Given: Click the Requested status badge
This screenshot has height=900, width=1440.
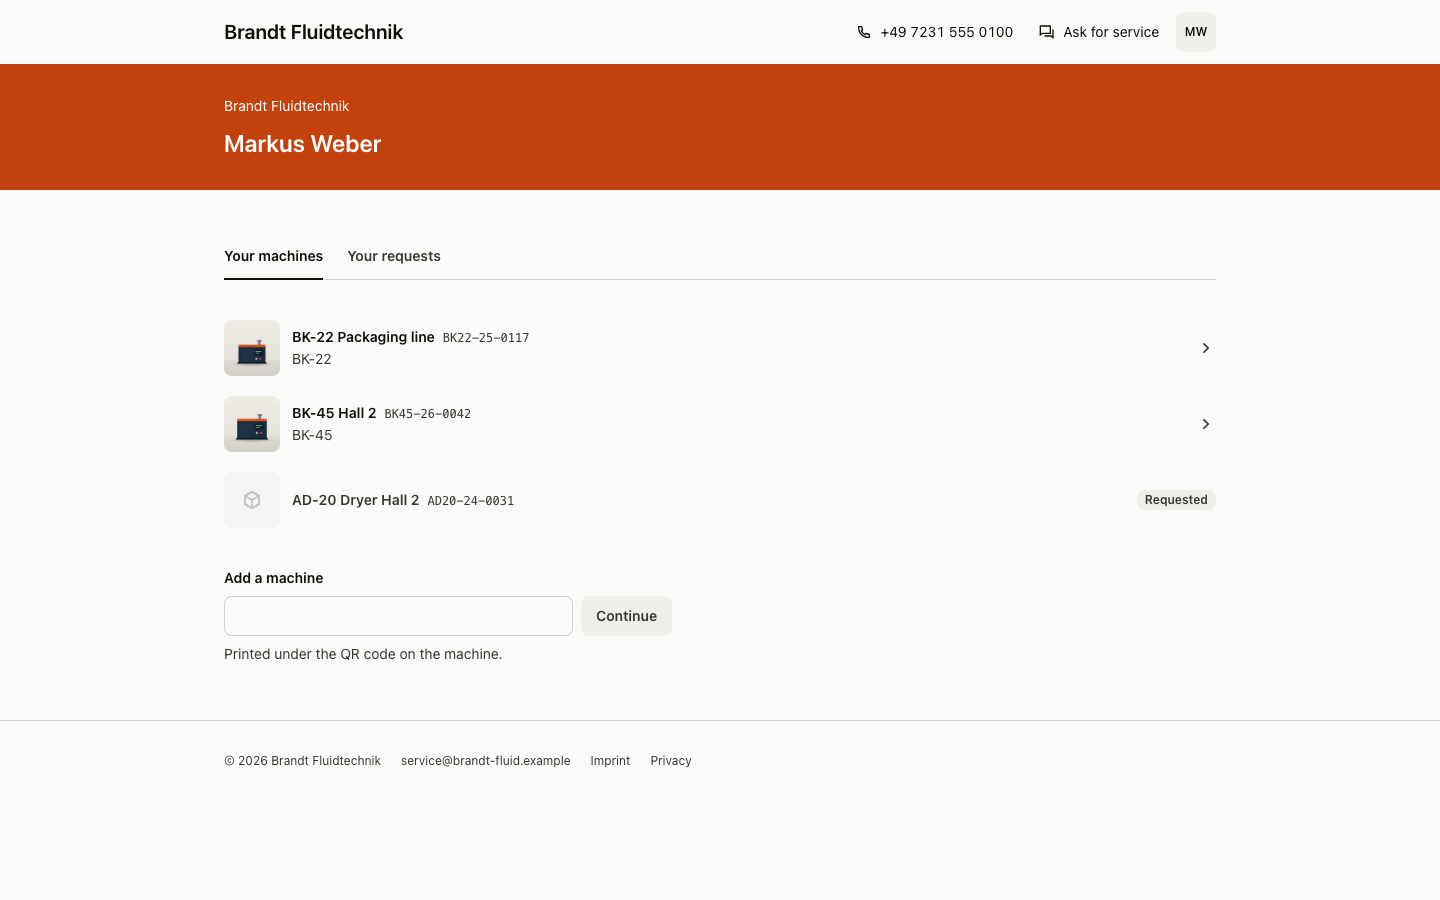Looking at the screenshot, I should 1176,500.
